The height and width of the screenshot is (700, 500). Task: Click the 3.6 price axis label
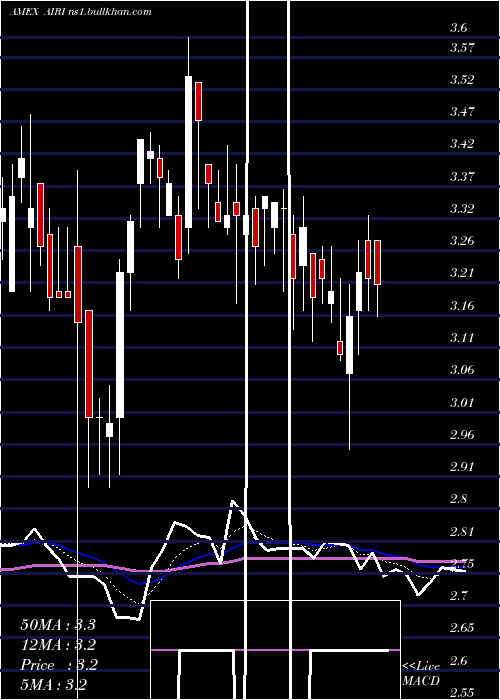tap(459, 28)
